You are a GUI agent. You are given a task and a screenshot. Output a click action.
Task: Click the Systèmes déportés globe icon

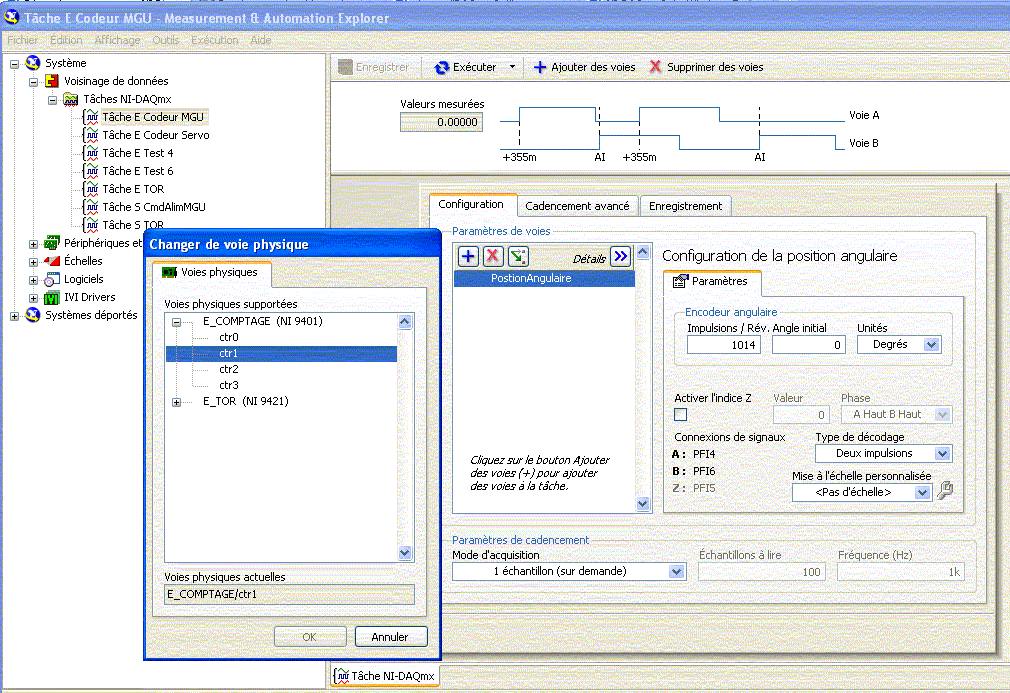click(x=33, y=315)
